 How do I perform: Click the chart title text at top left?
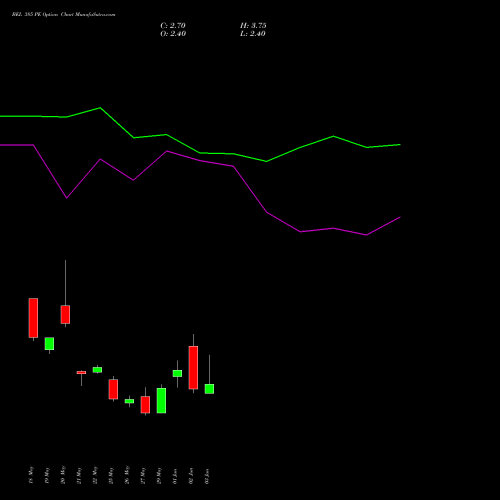point(63,15)
